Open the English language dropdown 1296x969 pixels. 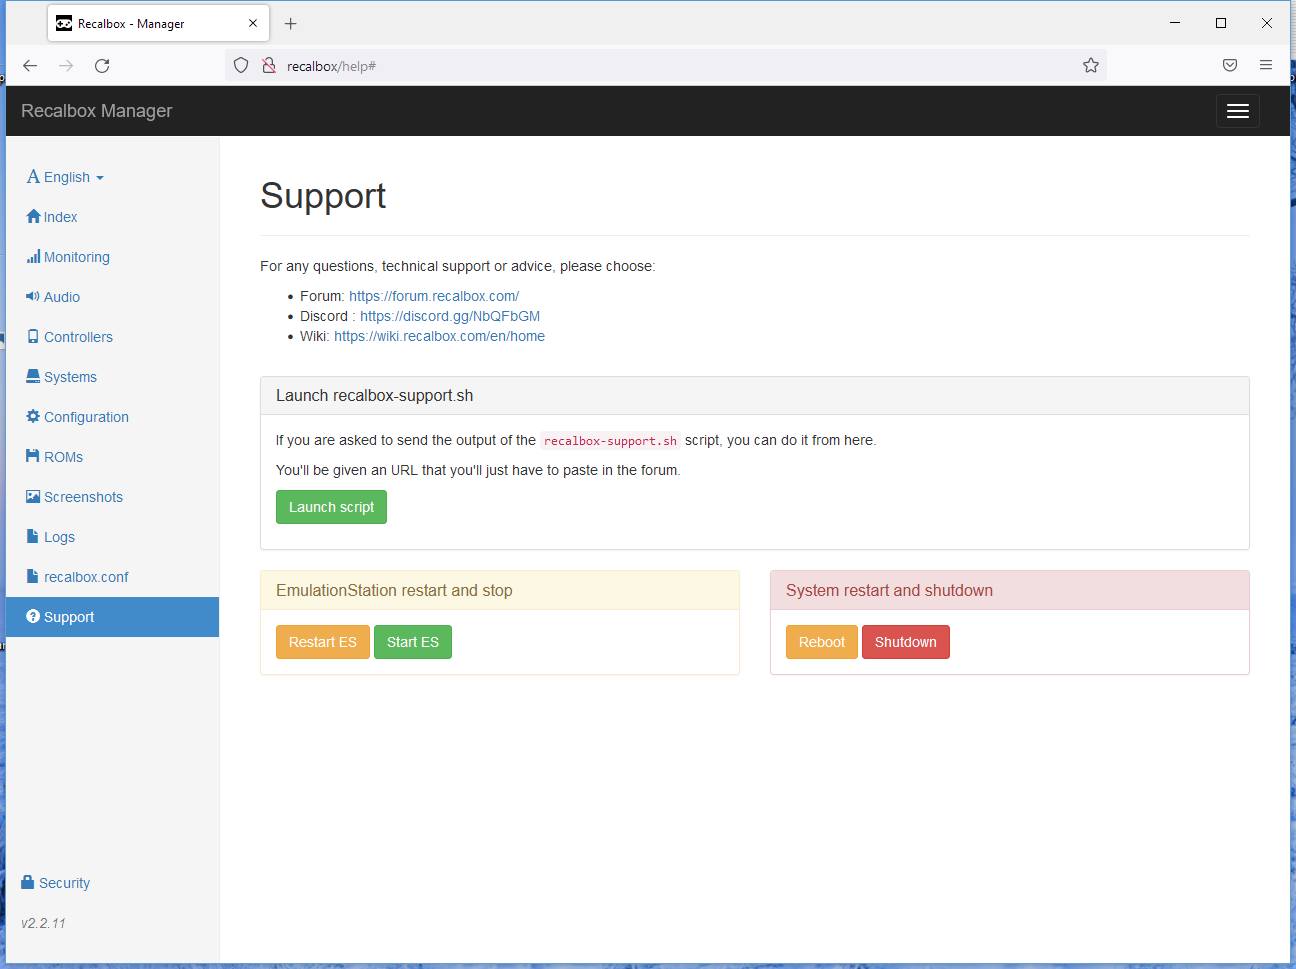tap(65, 177)
